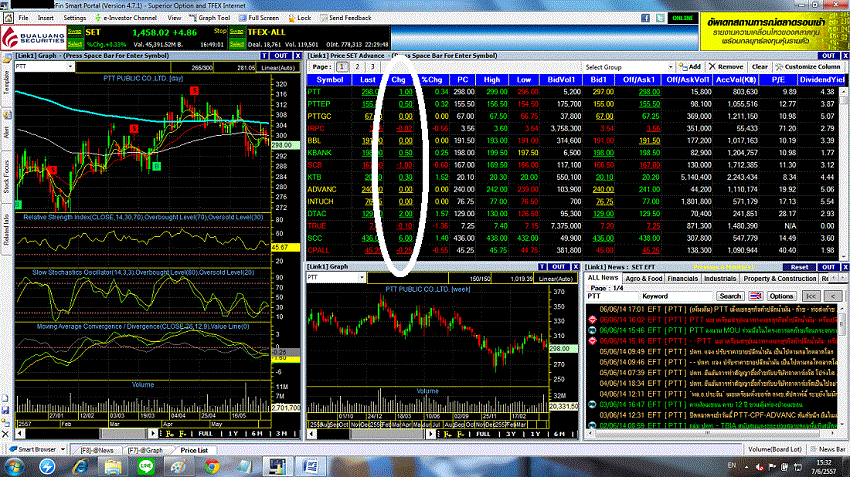Open the Insert menu
The height and width of the screenshot is (477, 850).
[x=46, y=18]
